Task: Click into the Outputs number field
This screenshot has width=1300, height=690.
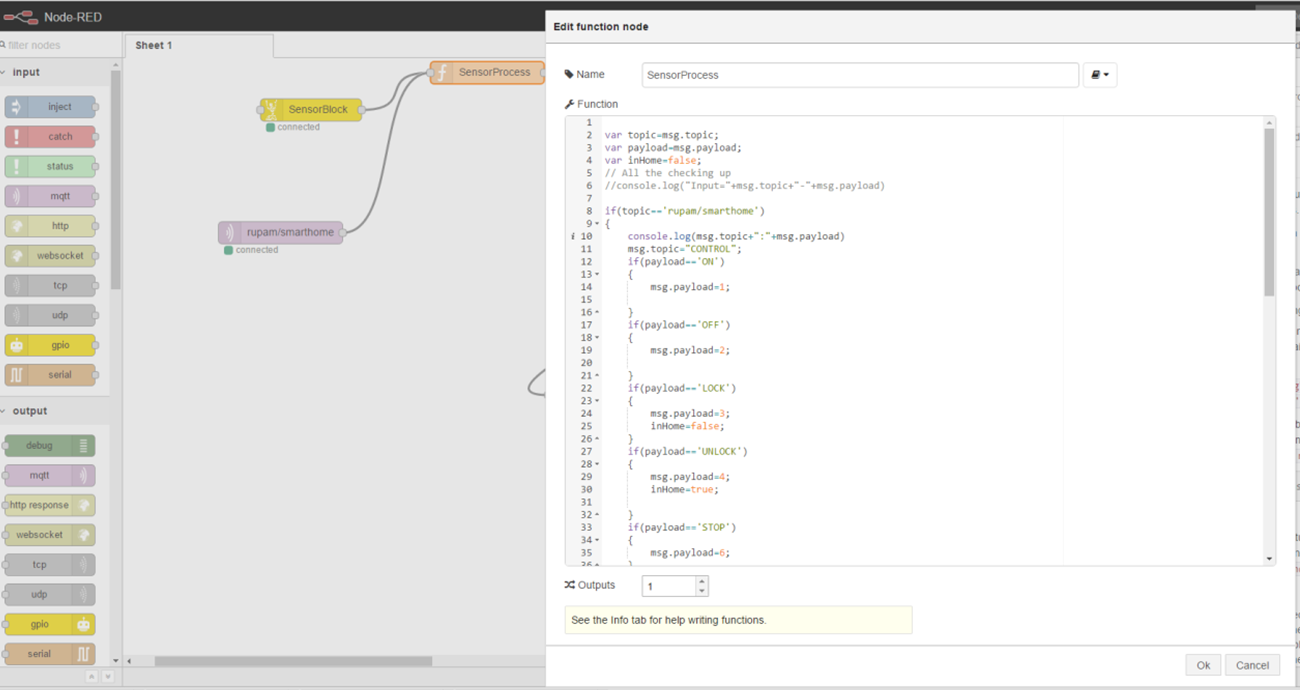Action: [x=669, y=586]
